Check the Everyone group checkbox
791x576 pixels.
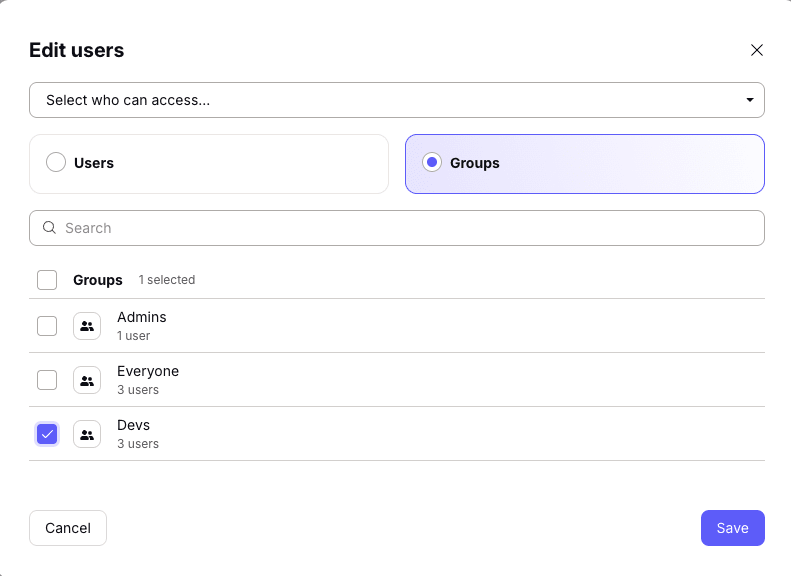tap(47, 380)
